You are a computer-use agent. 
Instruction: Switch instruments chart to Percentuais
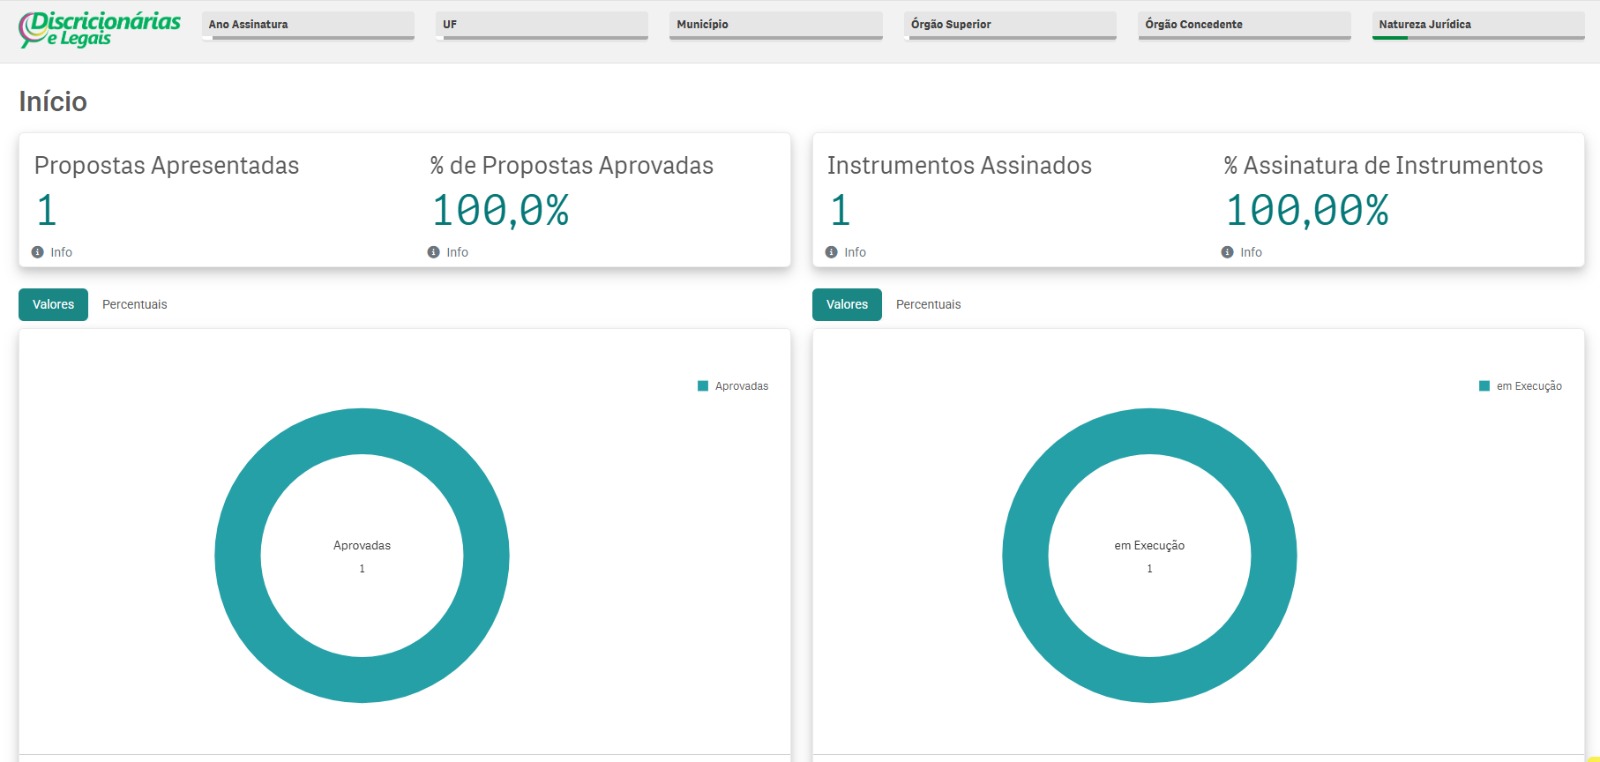[x=928, y=305]
